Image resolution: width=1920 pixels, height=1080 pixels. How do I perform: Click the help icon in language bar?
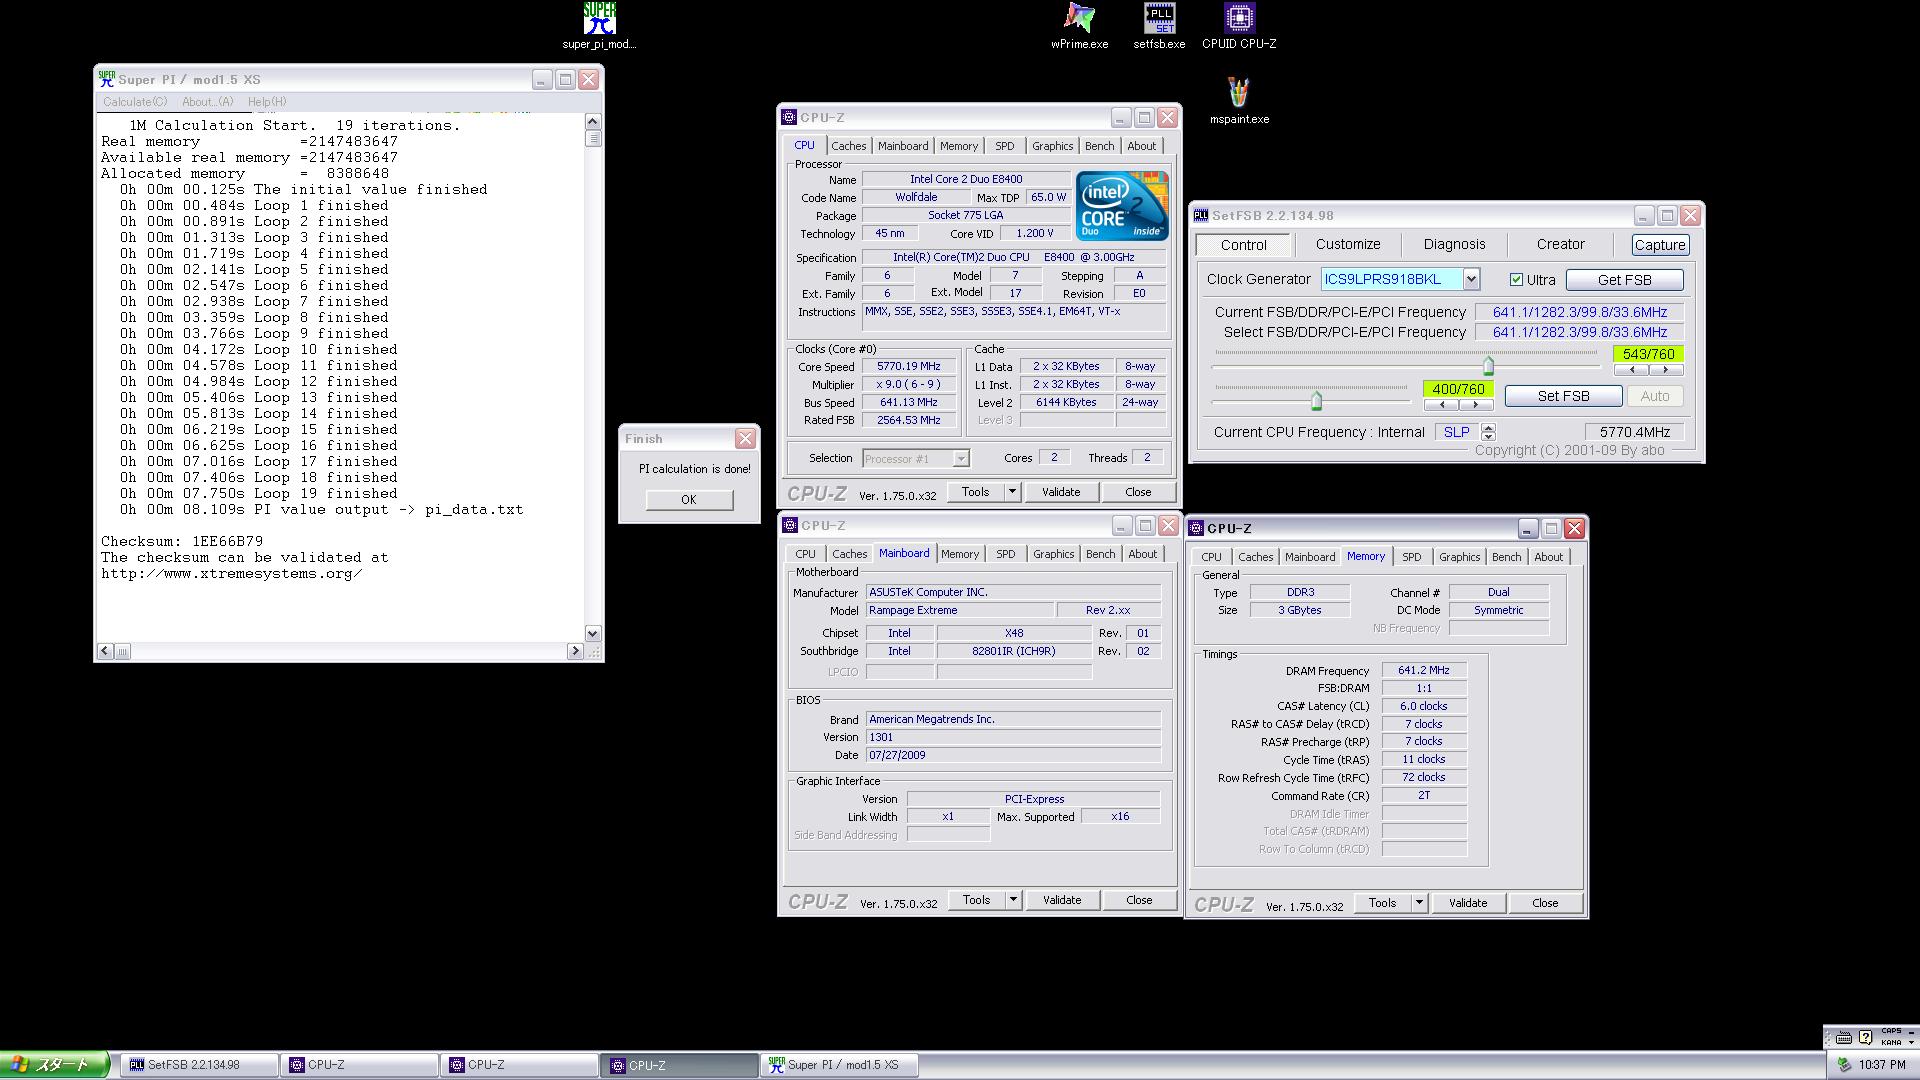point(1865,1038)
